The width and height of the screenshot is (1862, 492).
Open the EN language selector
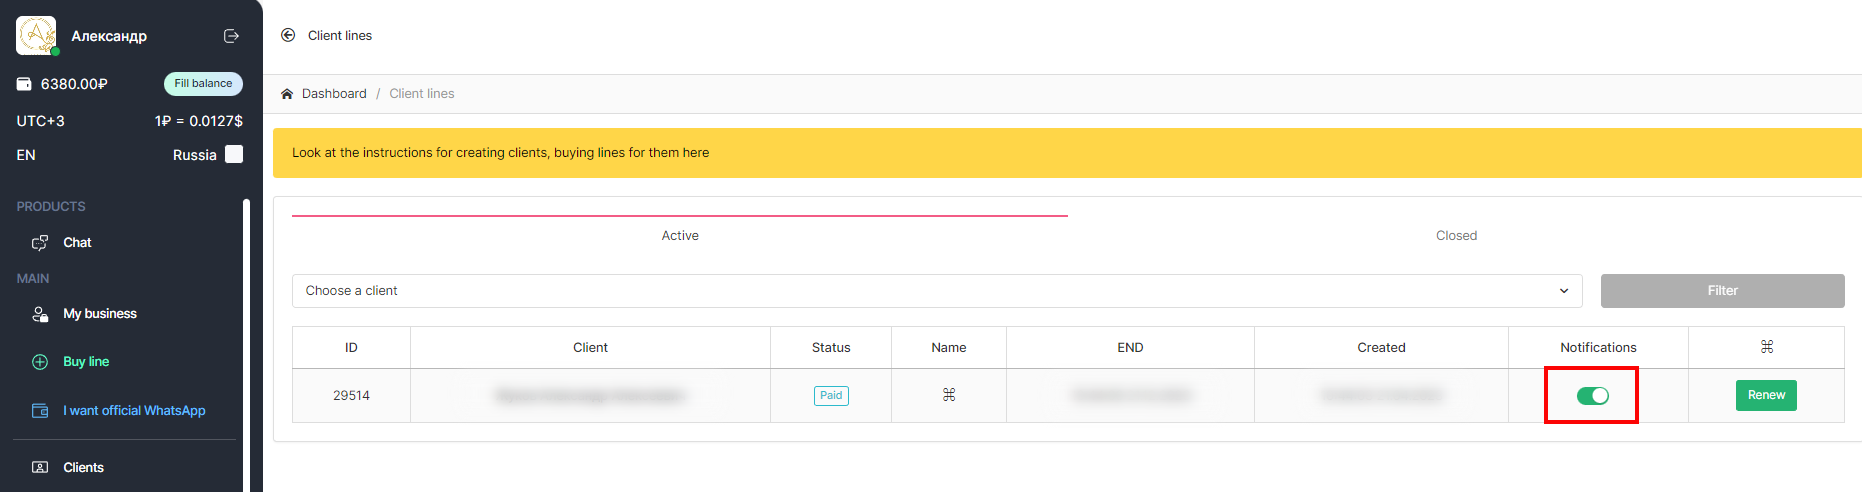coord(26,155)
